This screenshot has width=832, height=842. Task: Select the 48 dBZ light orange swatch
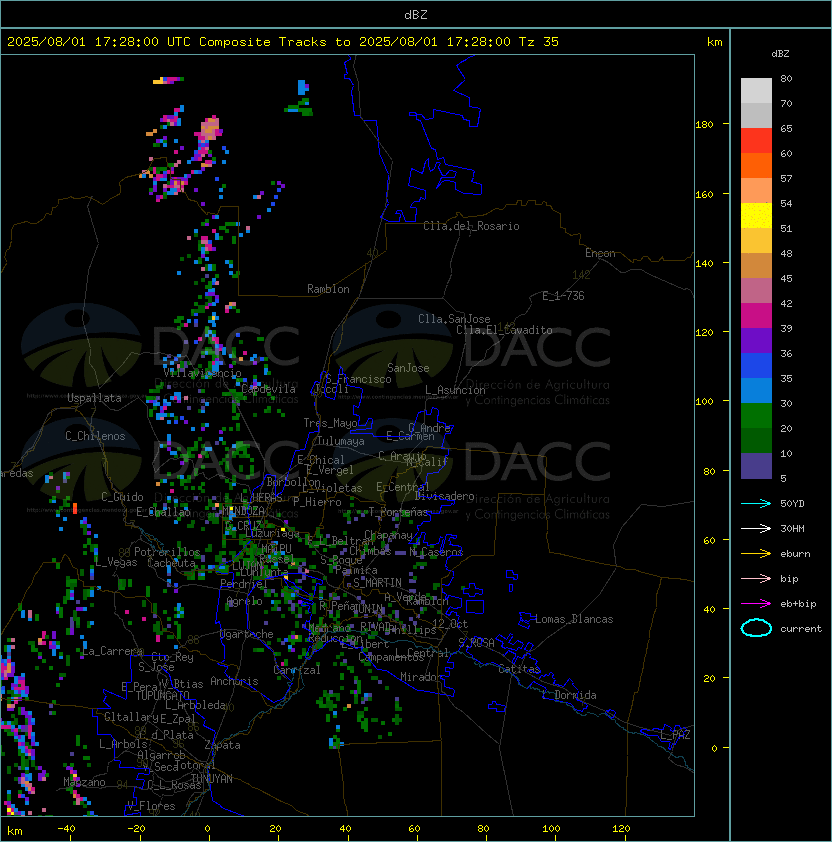pos(756,241)
